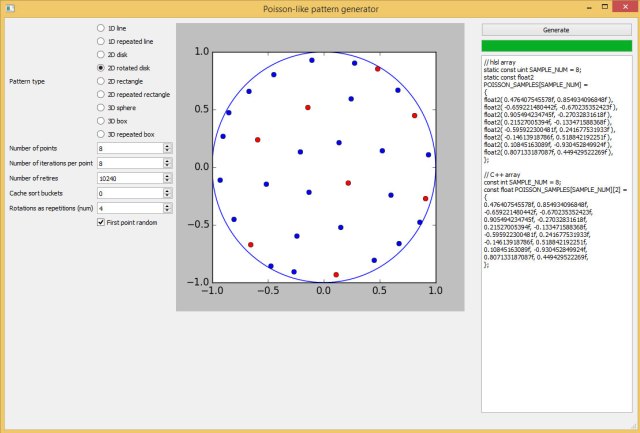
Task: Toggle the First point random checkbox
Action: point(101,222)
